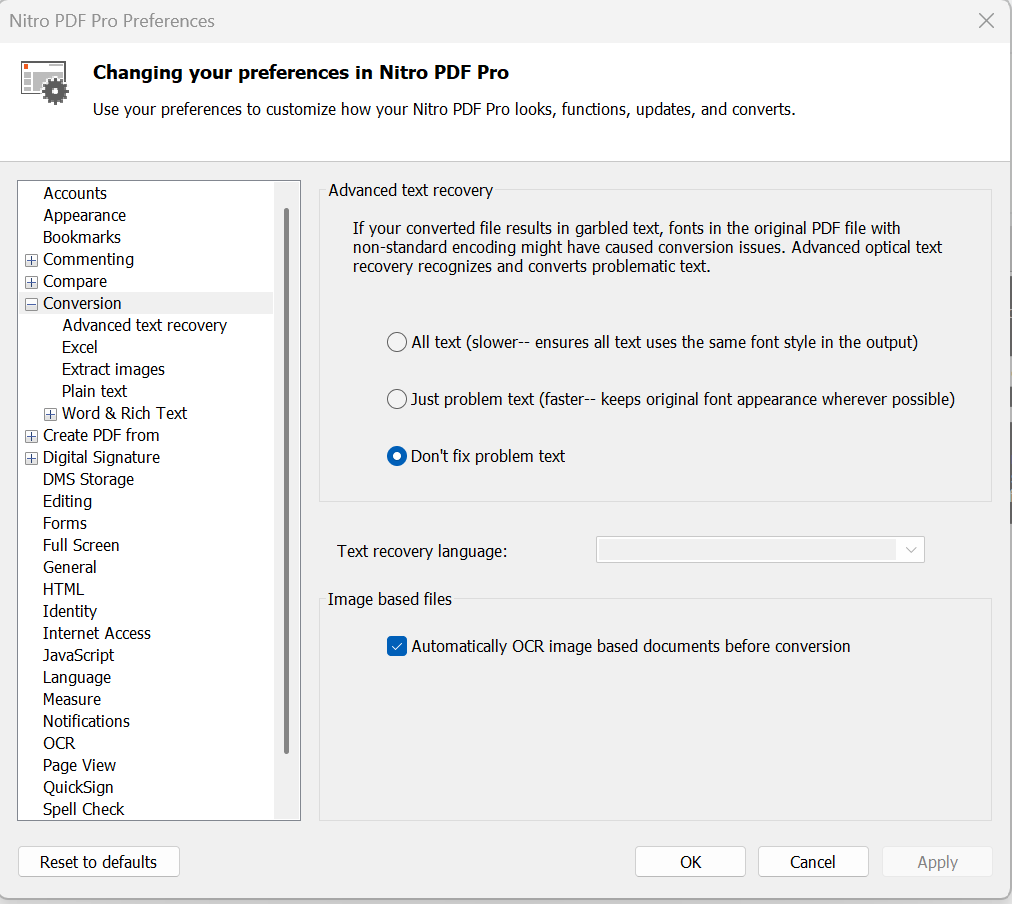Open General preferences
1012x904 pixels.
(70, 567)
